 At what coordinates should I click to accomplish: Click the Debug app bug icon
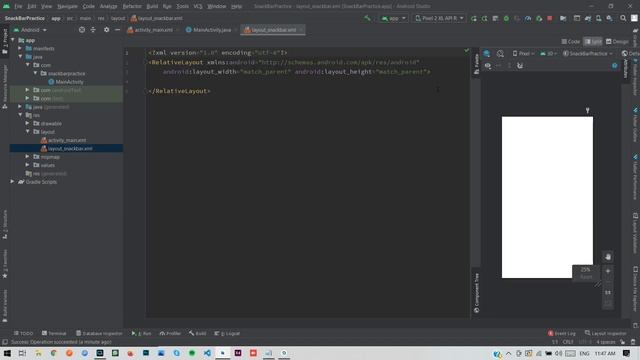506,18
